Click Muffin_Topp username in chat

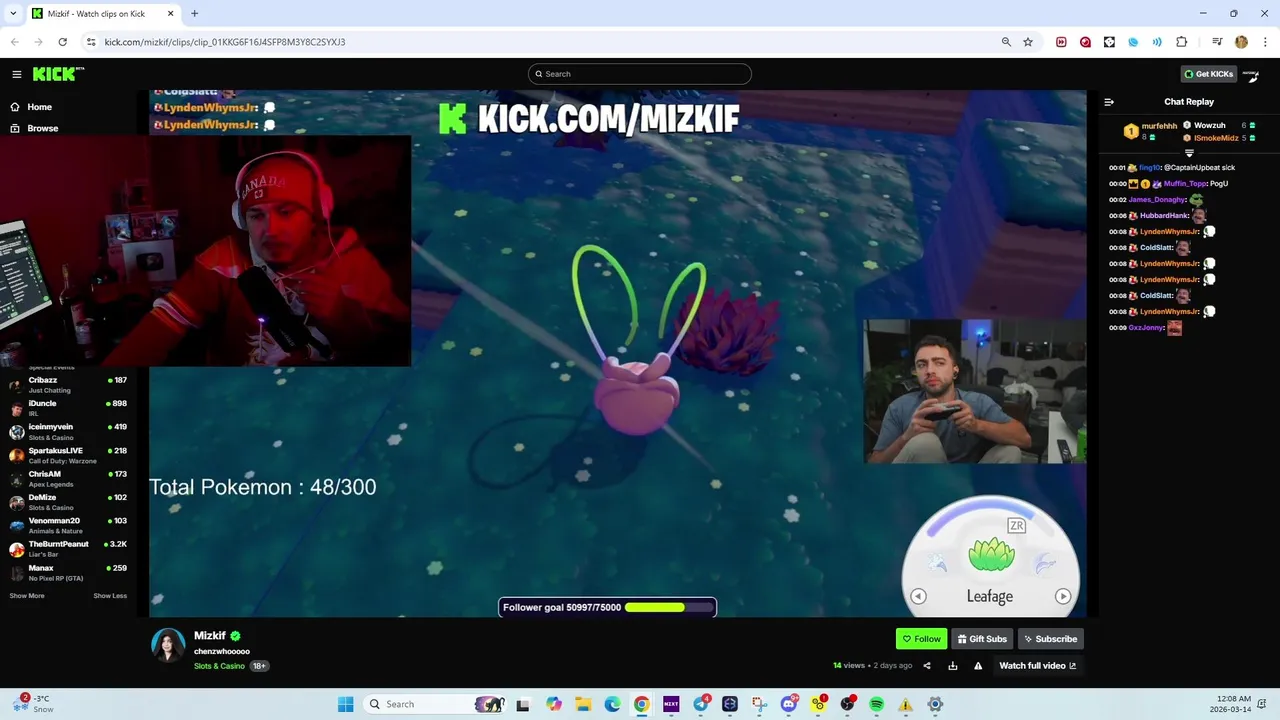(1186, 184)
